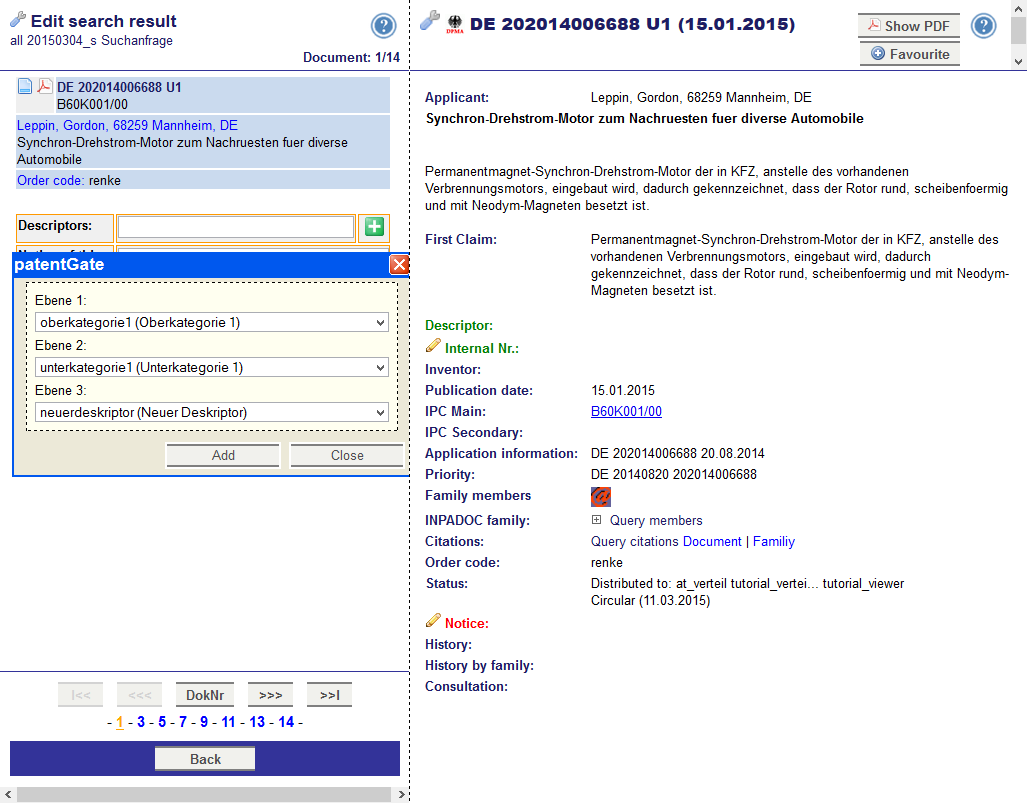Expand INPADOC family Query members plus
This screenshot has width=1027, height=803.
(x=596, y=519)
